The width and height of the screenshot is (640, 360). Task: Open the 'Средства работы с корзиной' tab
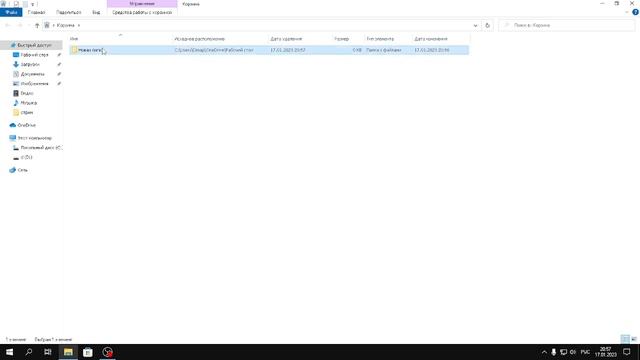pos(142,12)
